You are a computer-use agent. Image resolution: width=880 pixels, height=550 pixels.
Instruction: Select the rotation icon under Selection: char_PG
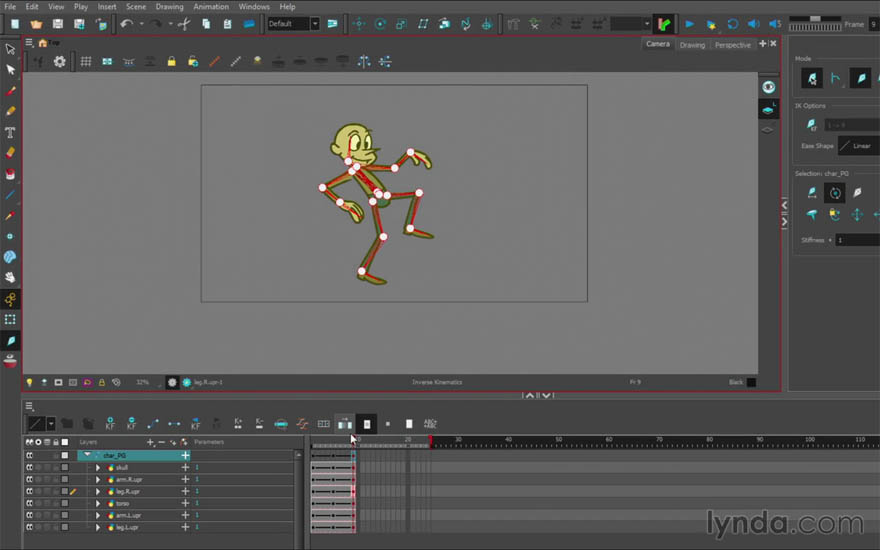835,193
